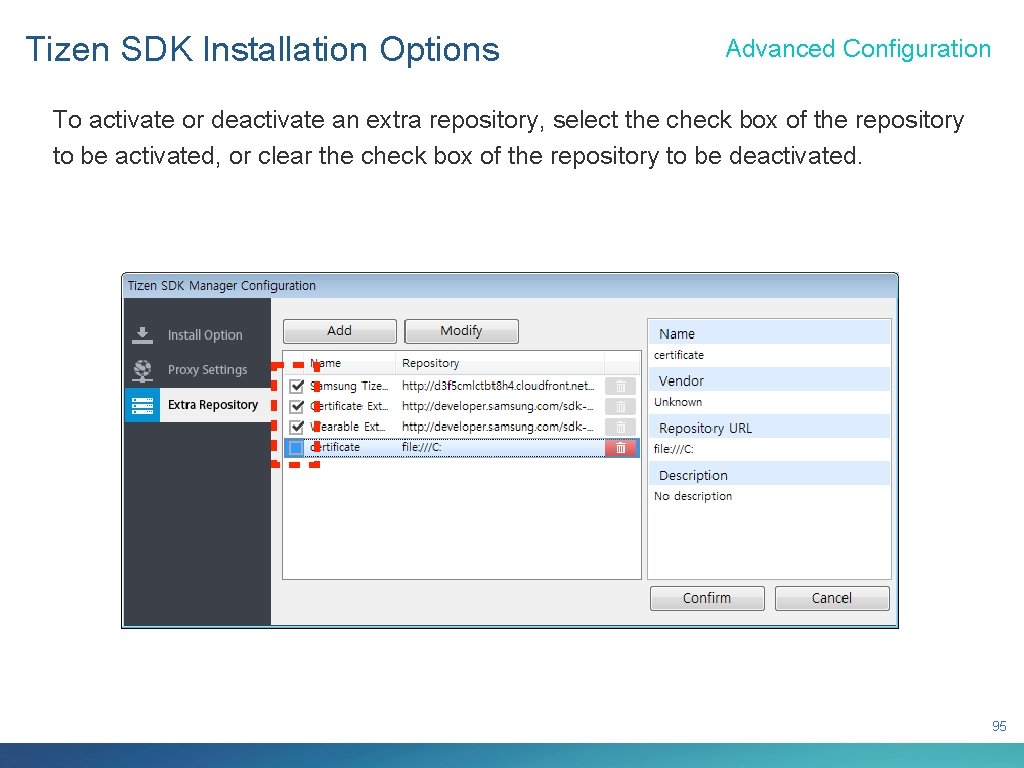
Task: Click the 'certificate' name in selected row
Action: pos(334,447)
